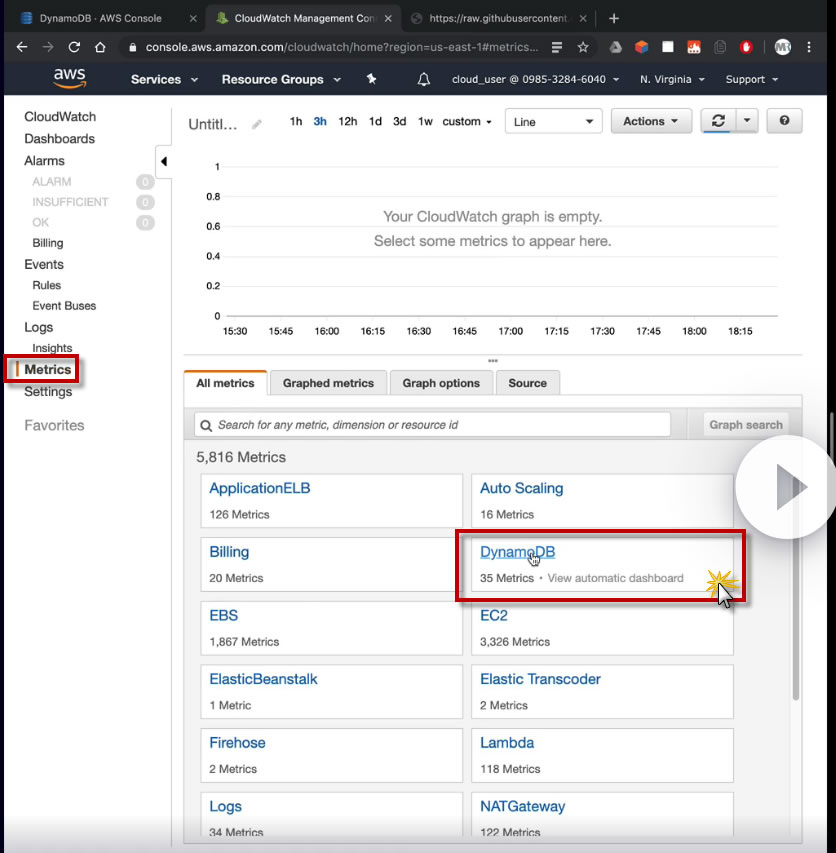Collapse the sidebar with the arrow handle
Viewport: 836px width, 853px height.
coord(164,162)
